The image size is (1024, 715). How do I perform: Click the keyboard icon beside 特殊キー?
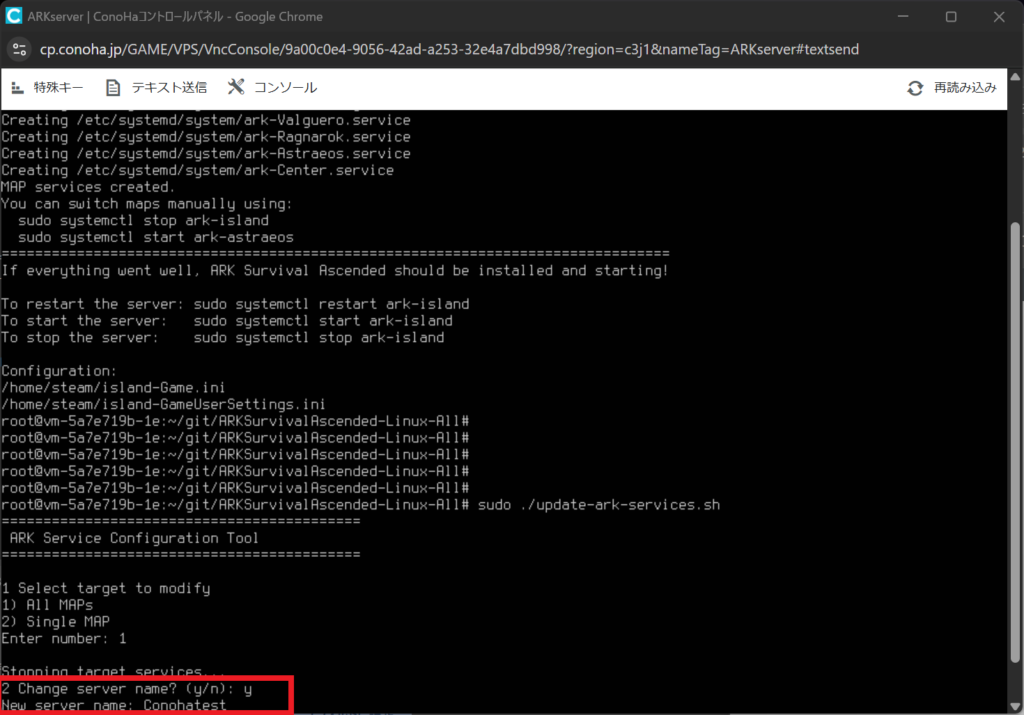pos(17,88)
